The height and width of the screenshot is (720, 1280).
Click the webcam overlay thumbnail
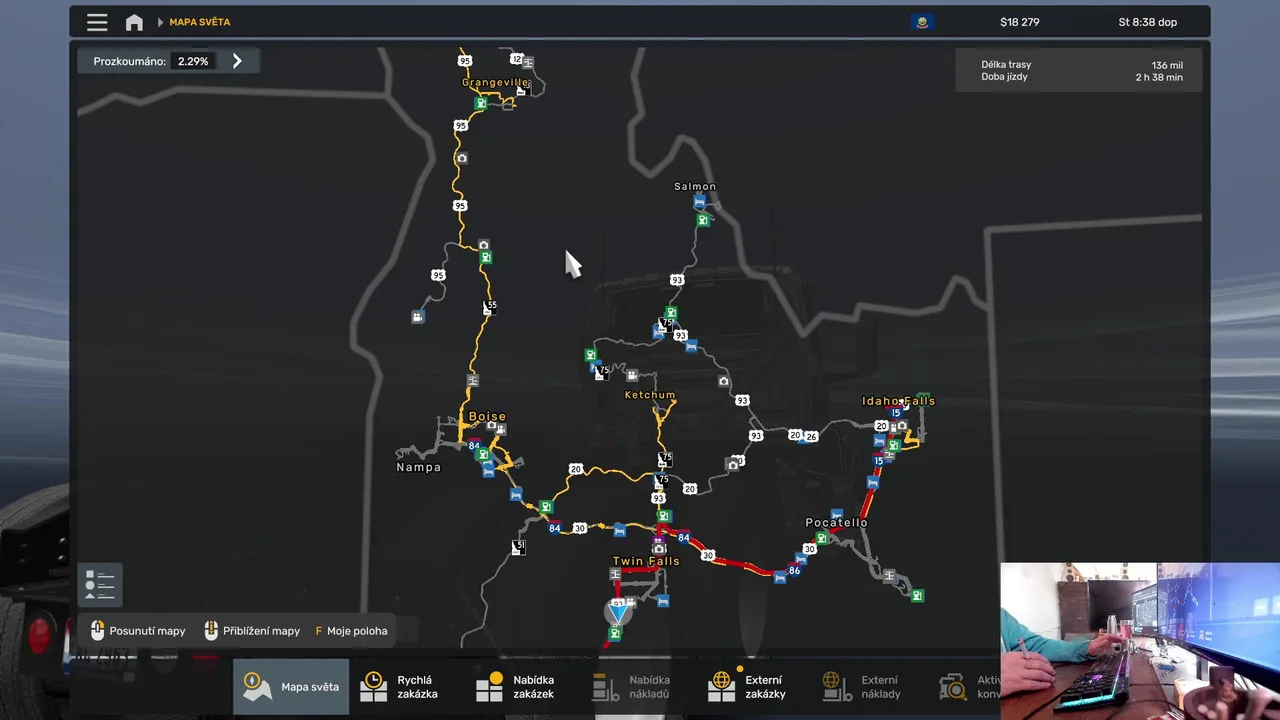pos(1140,641)
